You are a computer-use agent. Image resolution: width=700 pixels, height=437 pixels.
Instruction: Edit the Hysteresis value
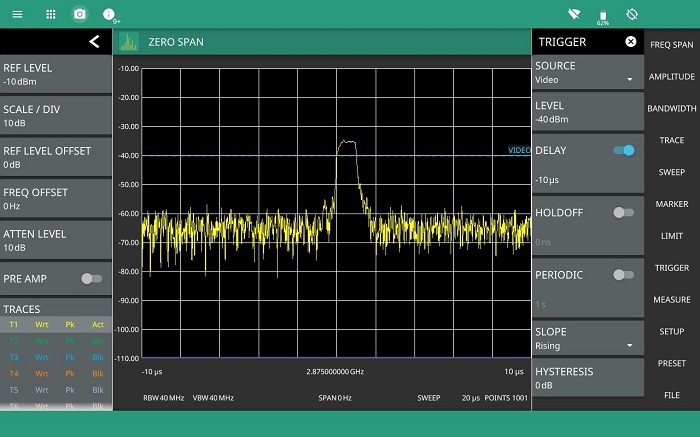pyautogui.click(x=588, y=378)
